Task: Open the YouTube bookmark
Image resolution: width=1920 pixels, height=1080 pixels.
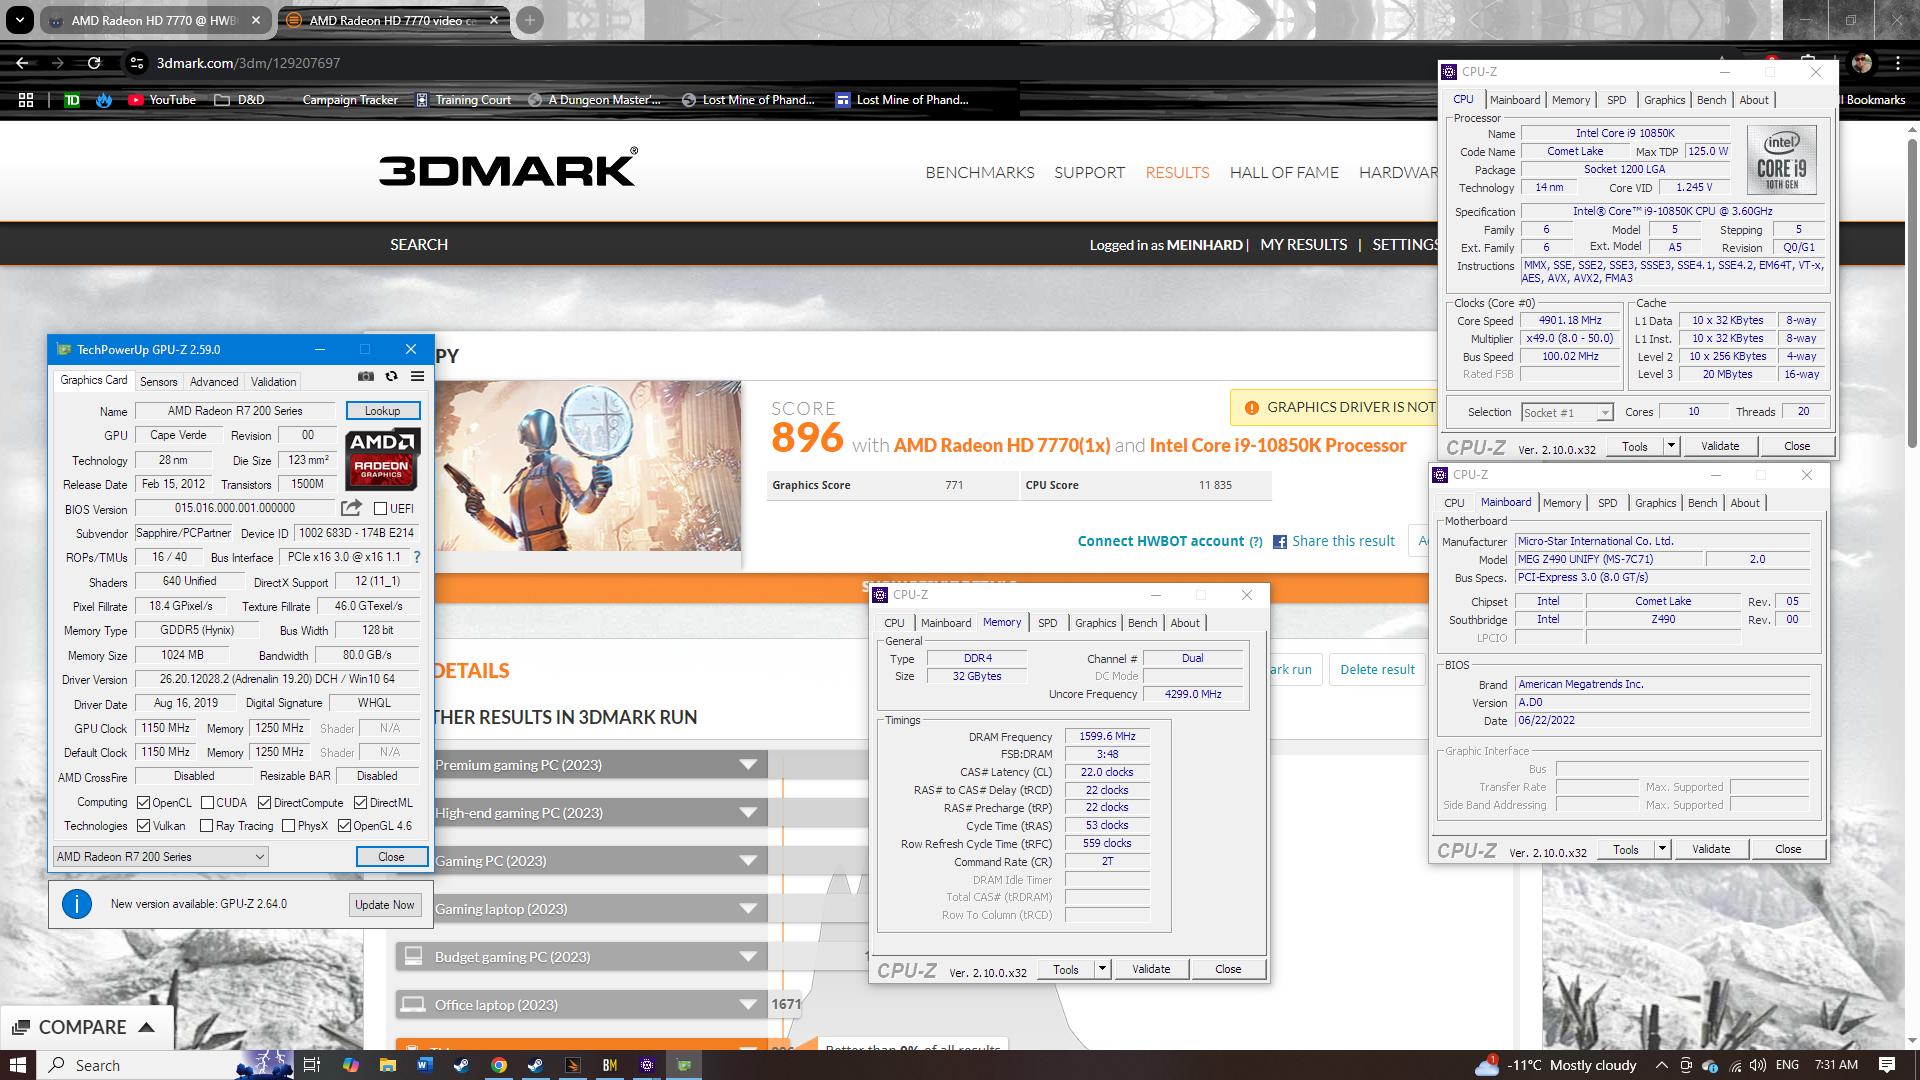Action: [162, 100]
